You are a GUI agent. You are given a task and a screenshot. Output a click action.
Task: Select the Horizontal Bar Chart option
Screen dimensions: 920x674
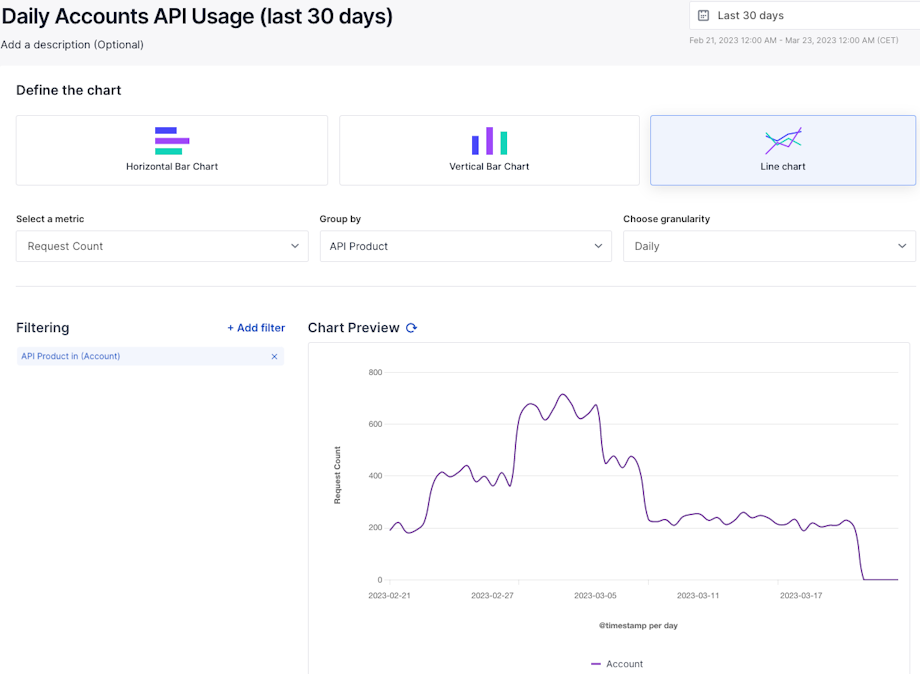pos(172,166)
